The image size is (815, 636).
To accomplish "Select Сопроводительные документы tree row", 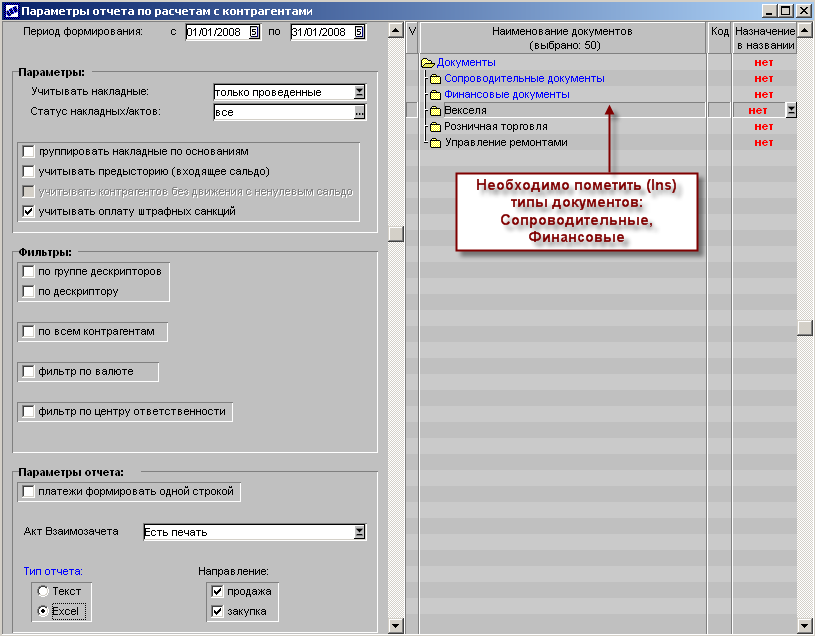I will coord(524,78).
